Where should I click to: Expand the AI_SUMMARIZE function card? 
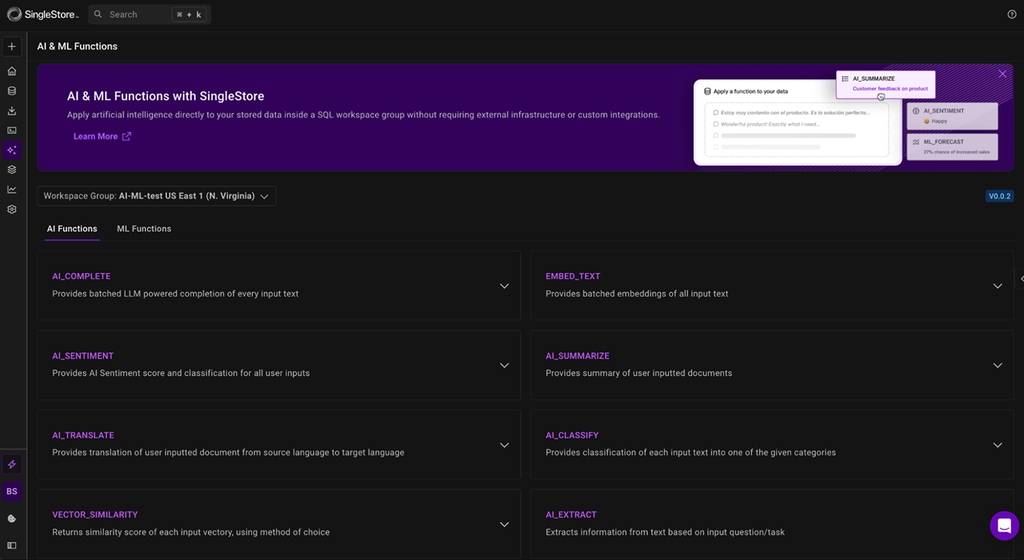(x=997, y=365)
